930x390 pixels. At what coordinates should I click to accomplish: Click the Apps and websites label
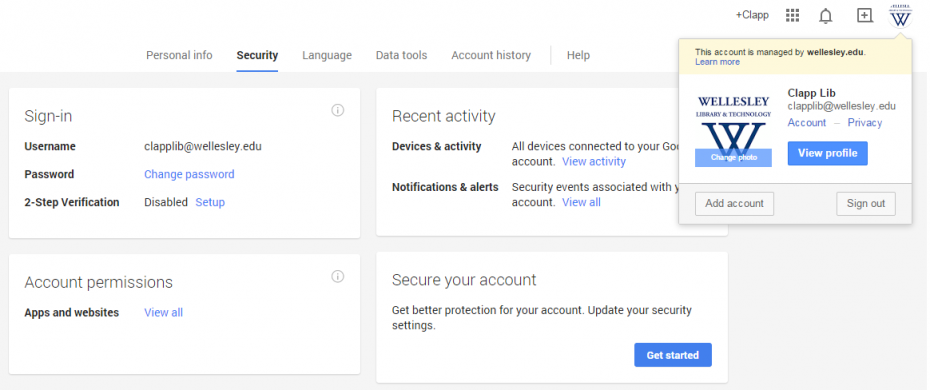point(72,312)
